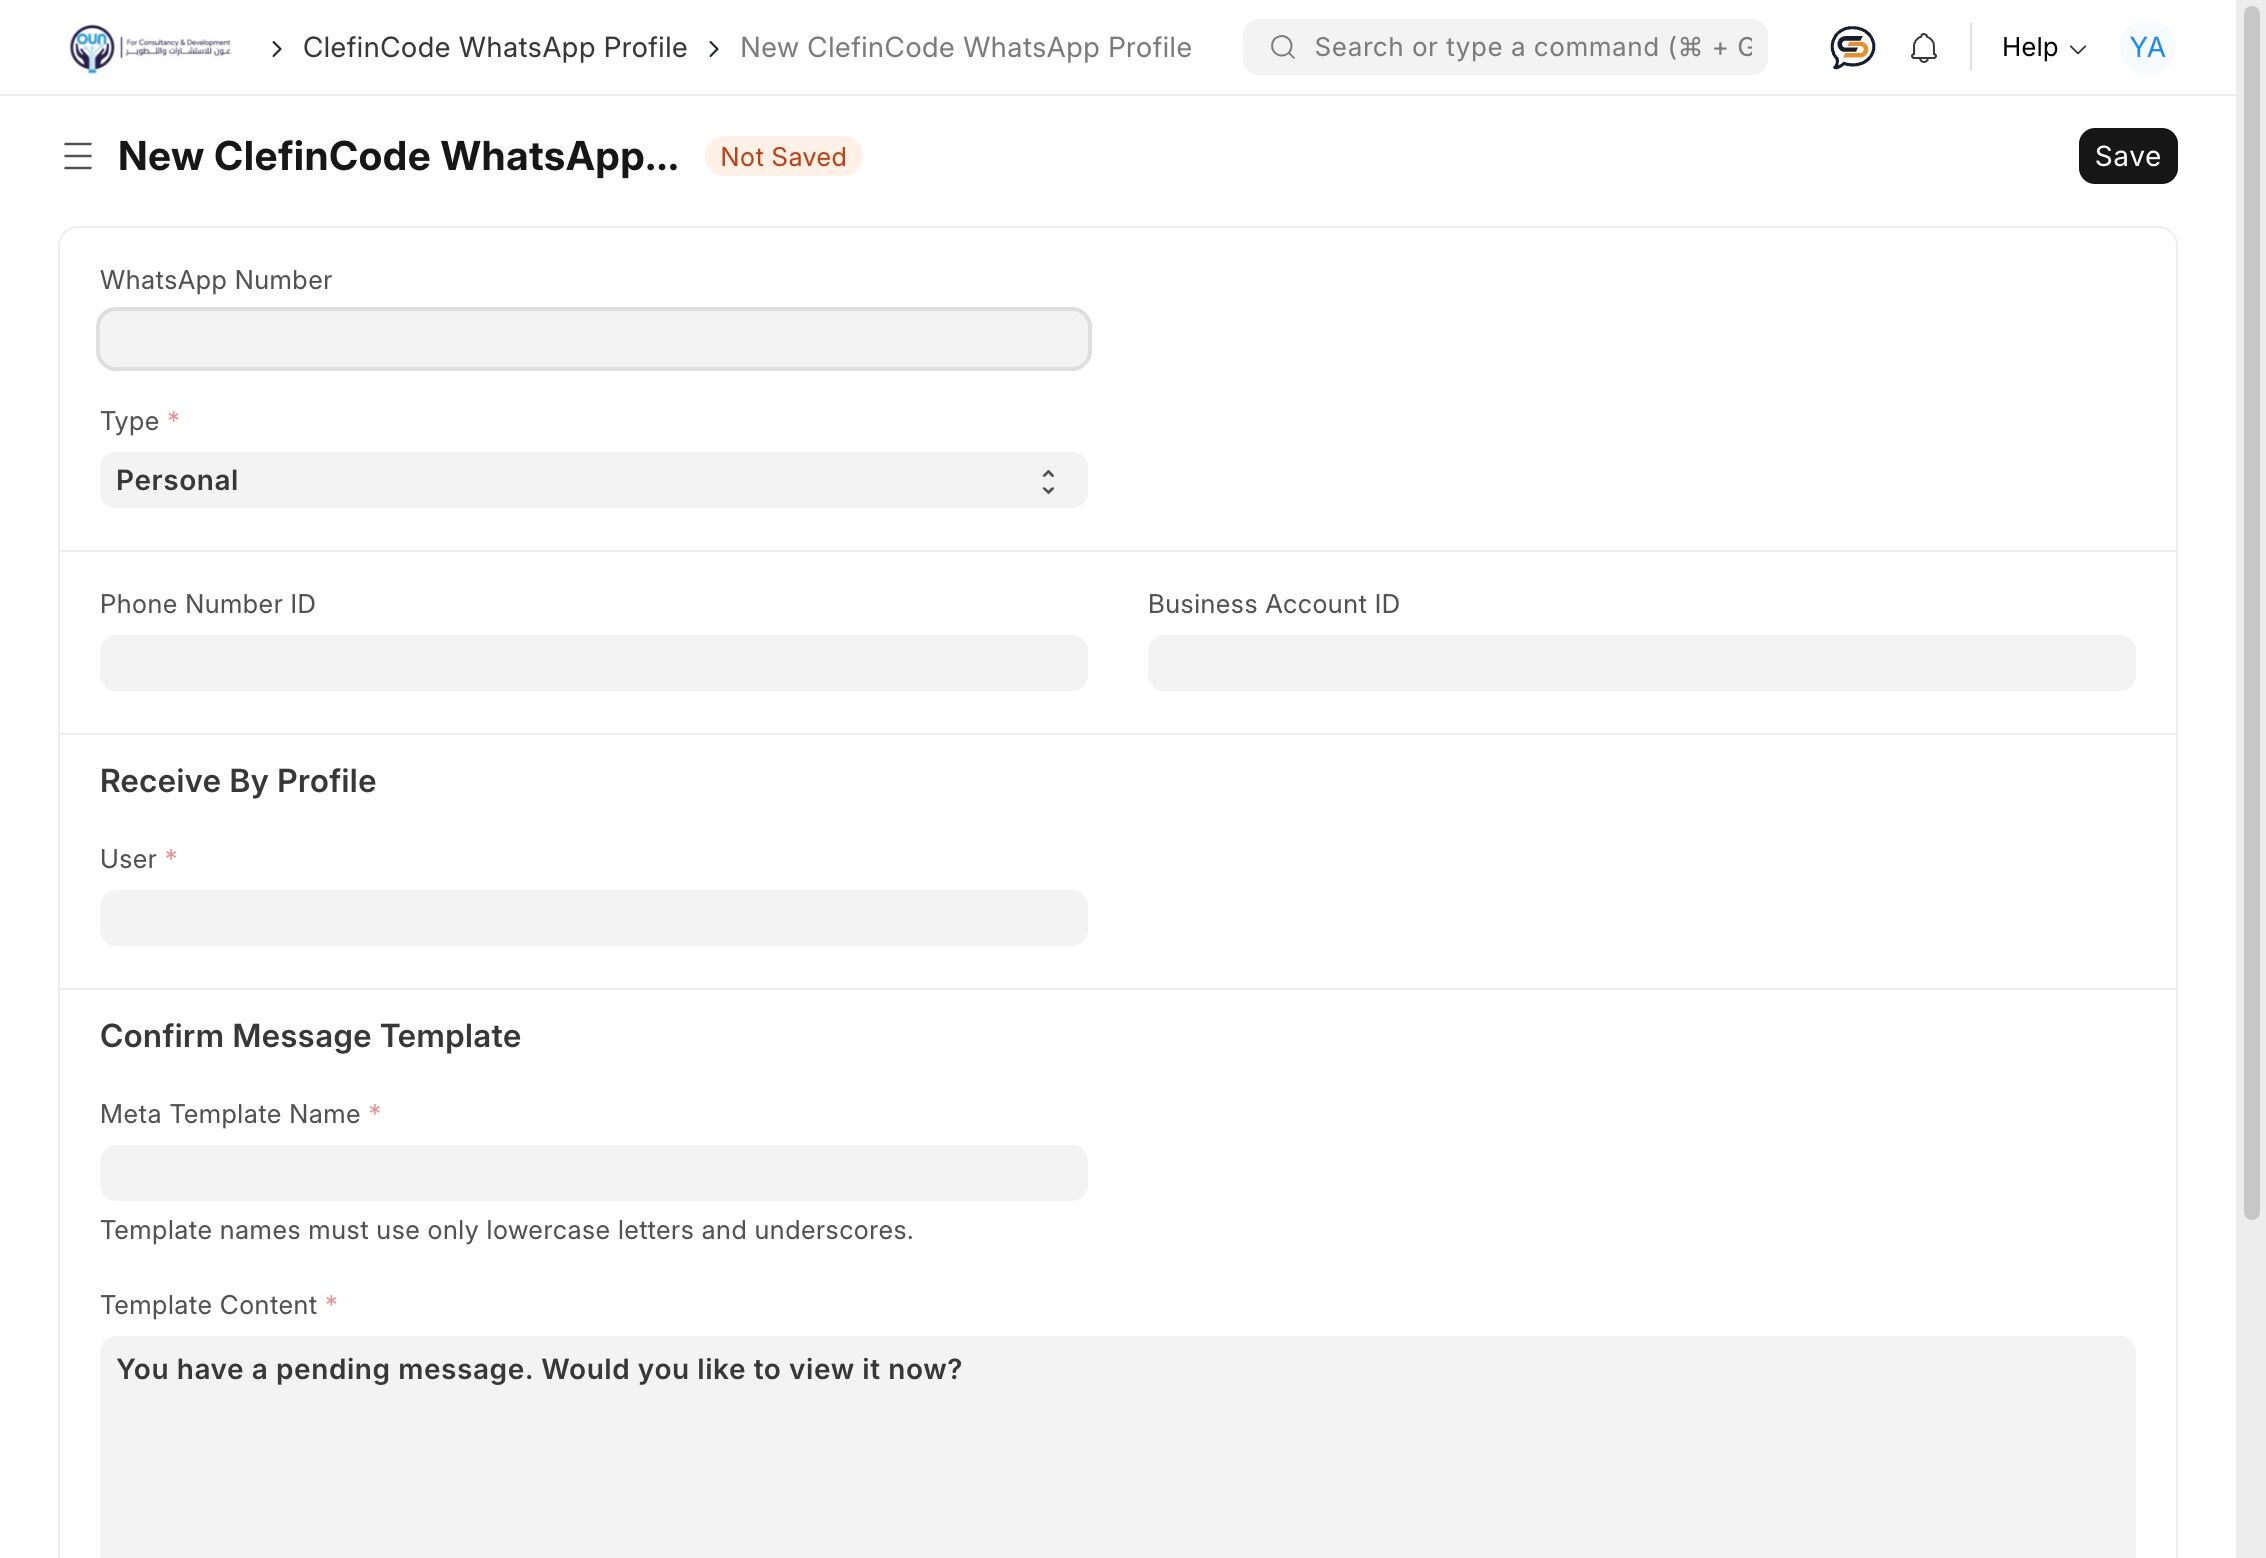Focus the WhatsApp Number field
This screenshot has height=1558, width=2266.
pos(592,339)
